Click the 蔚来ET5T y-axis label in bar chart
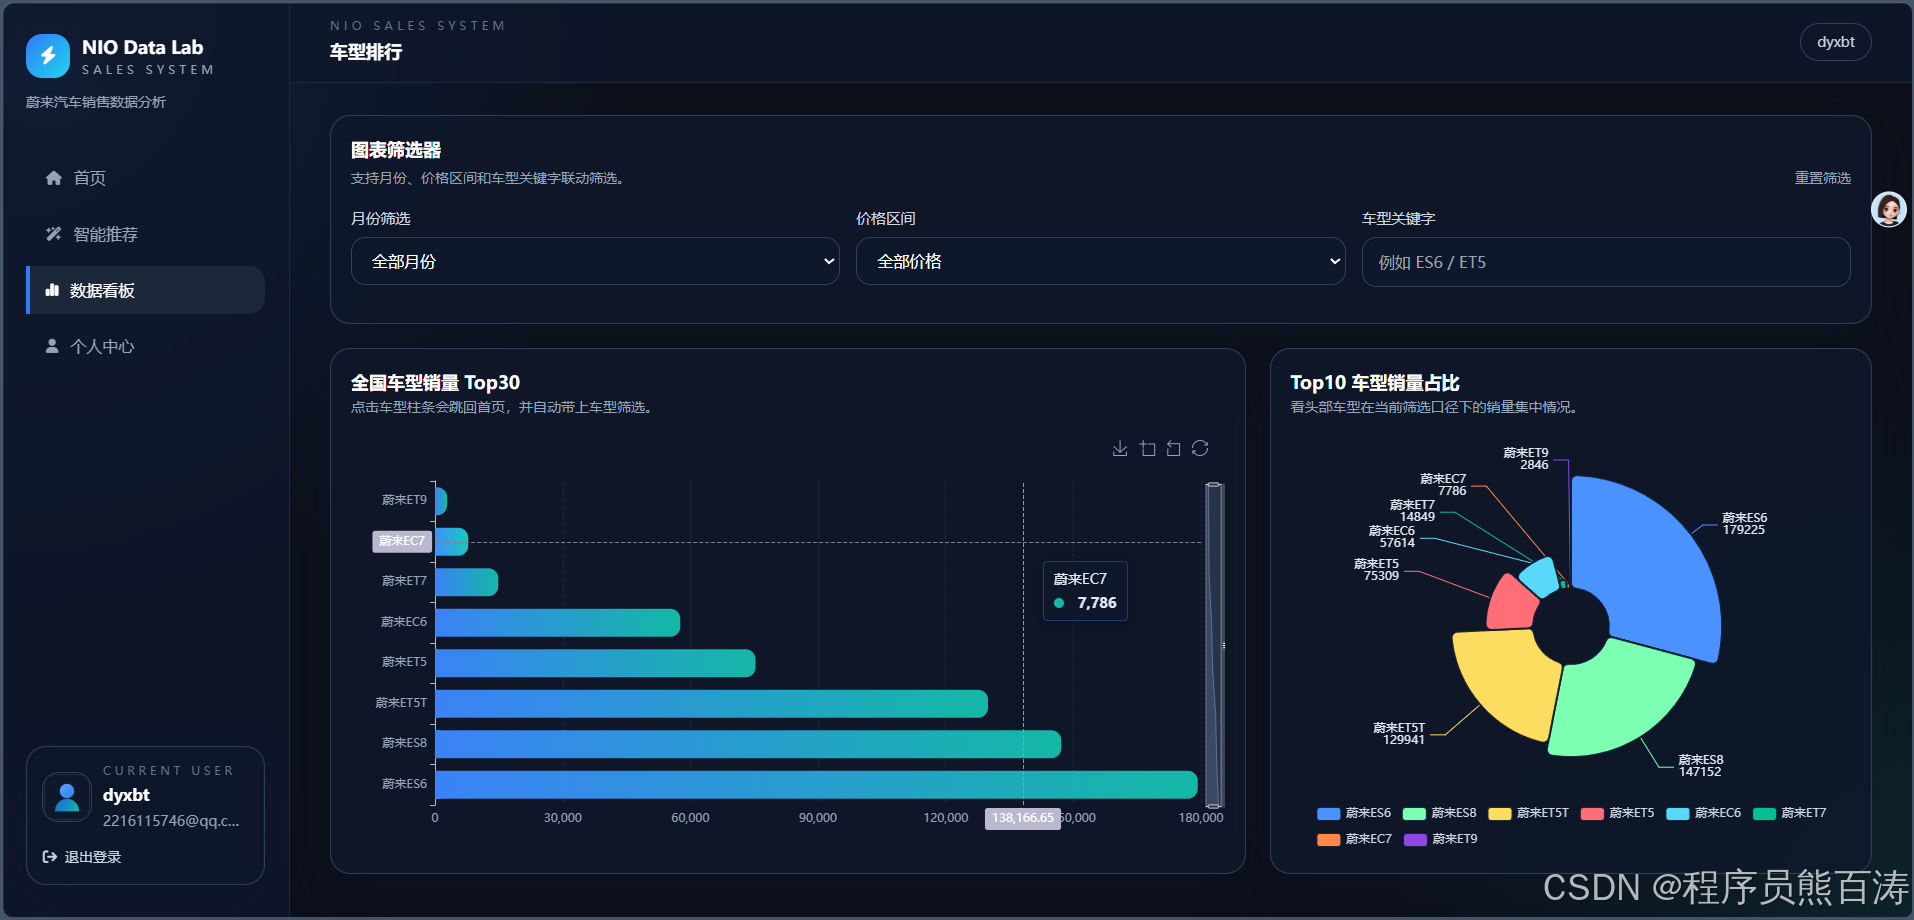The width and height of the screenshot is (1914, 920). 401,703
